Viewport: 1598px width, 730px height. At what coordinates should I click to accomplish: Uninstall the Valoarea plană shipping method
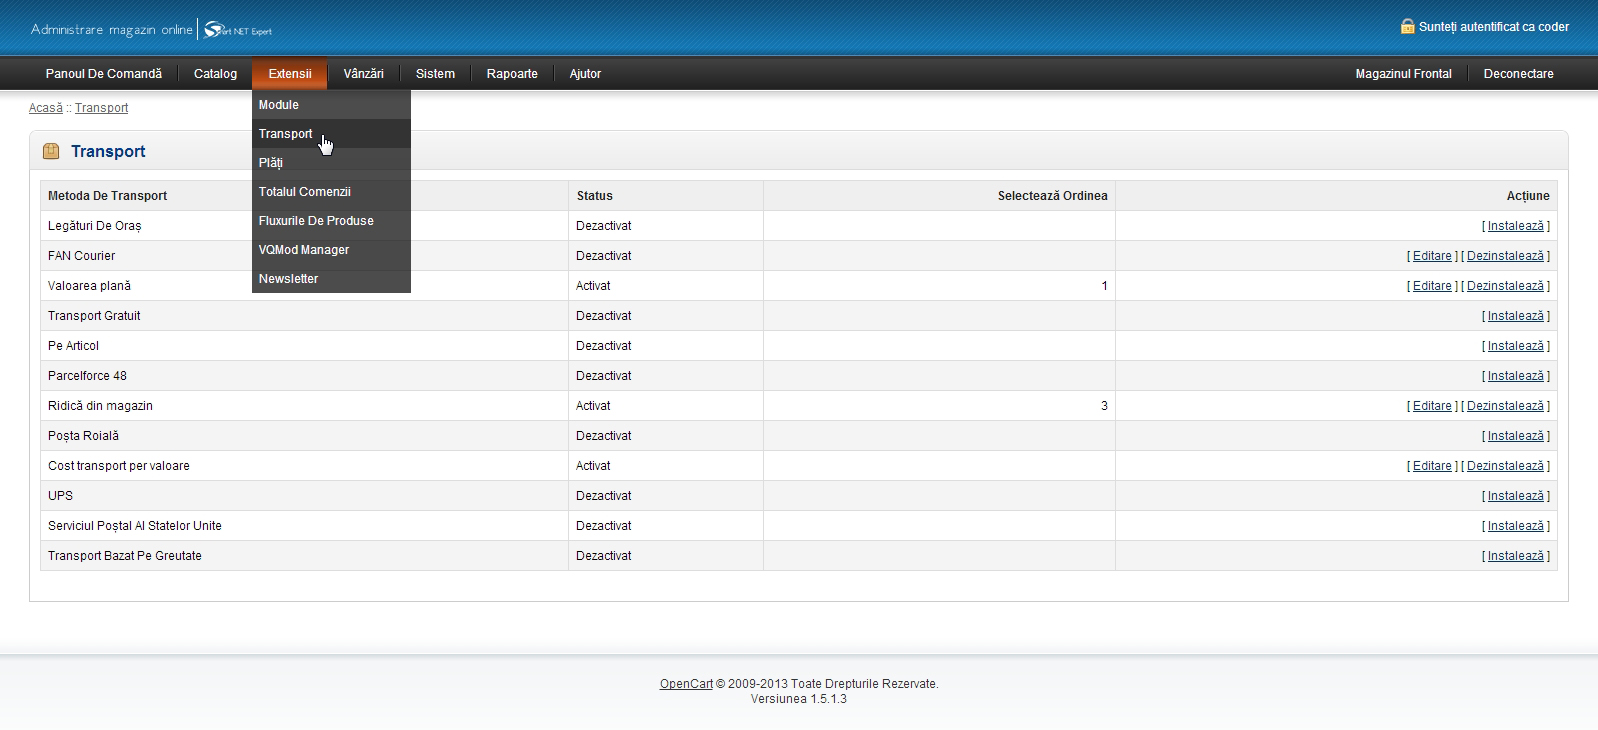coord(1505,286)
